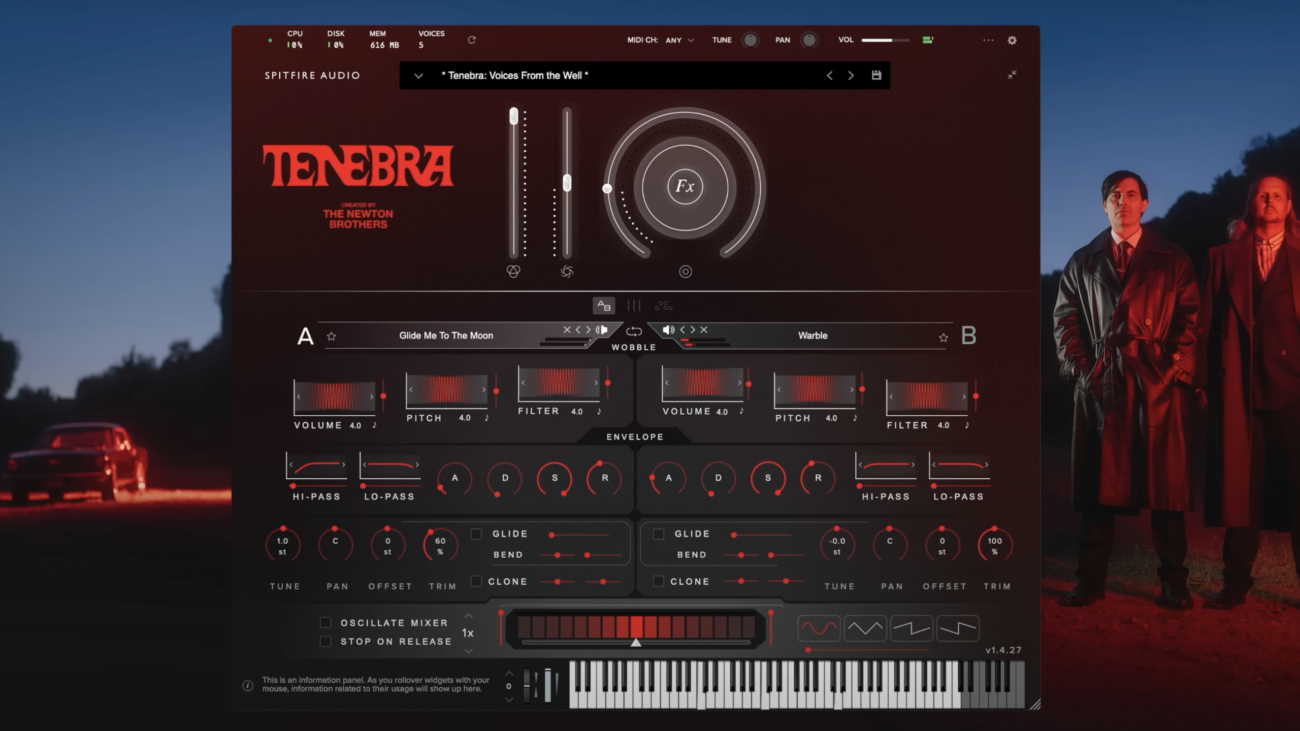Click the A/B mixer crossfade strip
The height and width of the screenshot is (731, 1300).
(635, 628)
